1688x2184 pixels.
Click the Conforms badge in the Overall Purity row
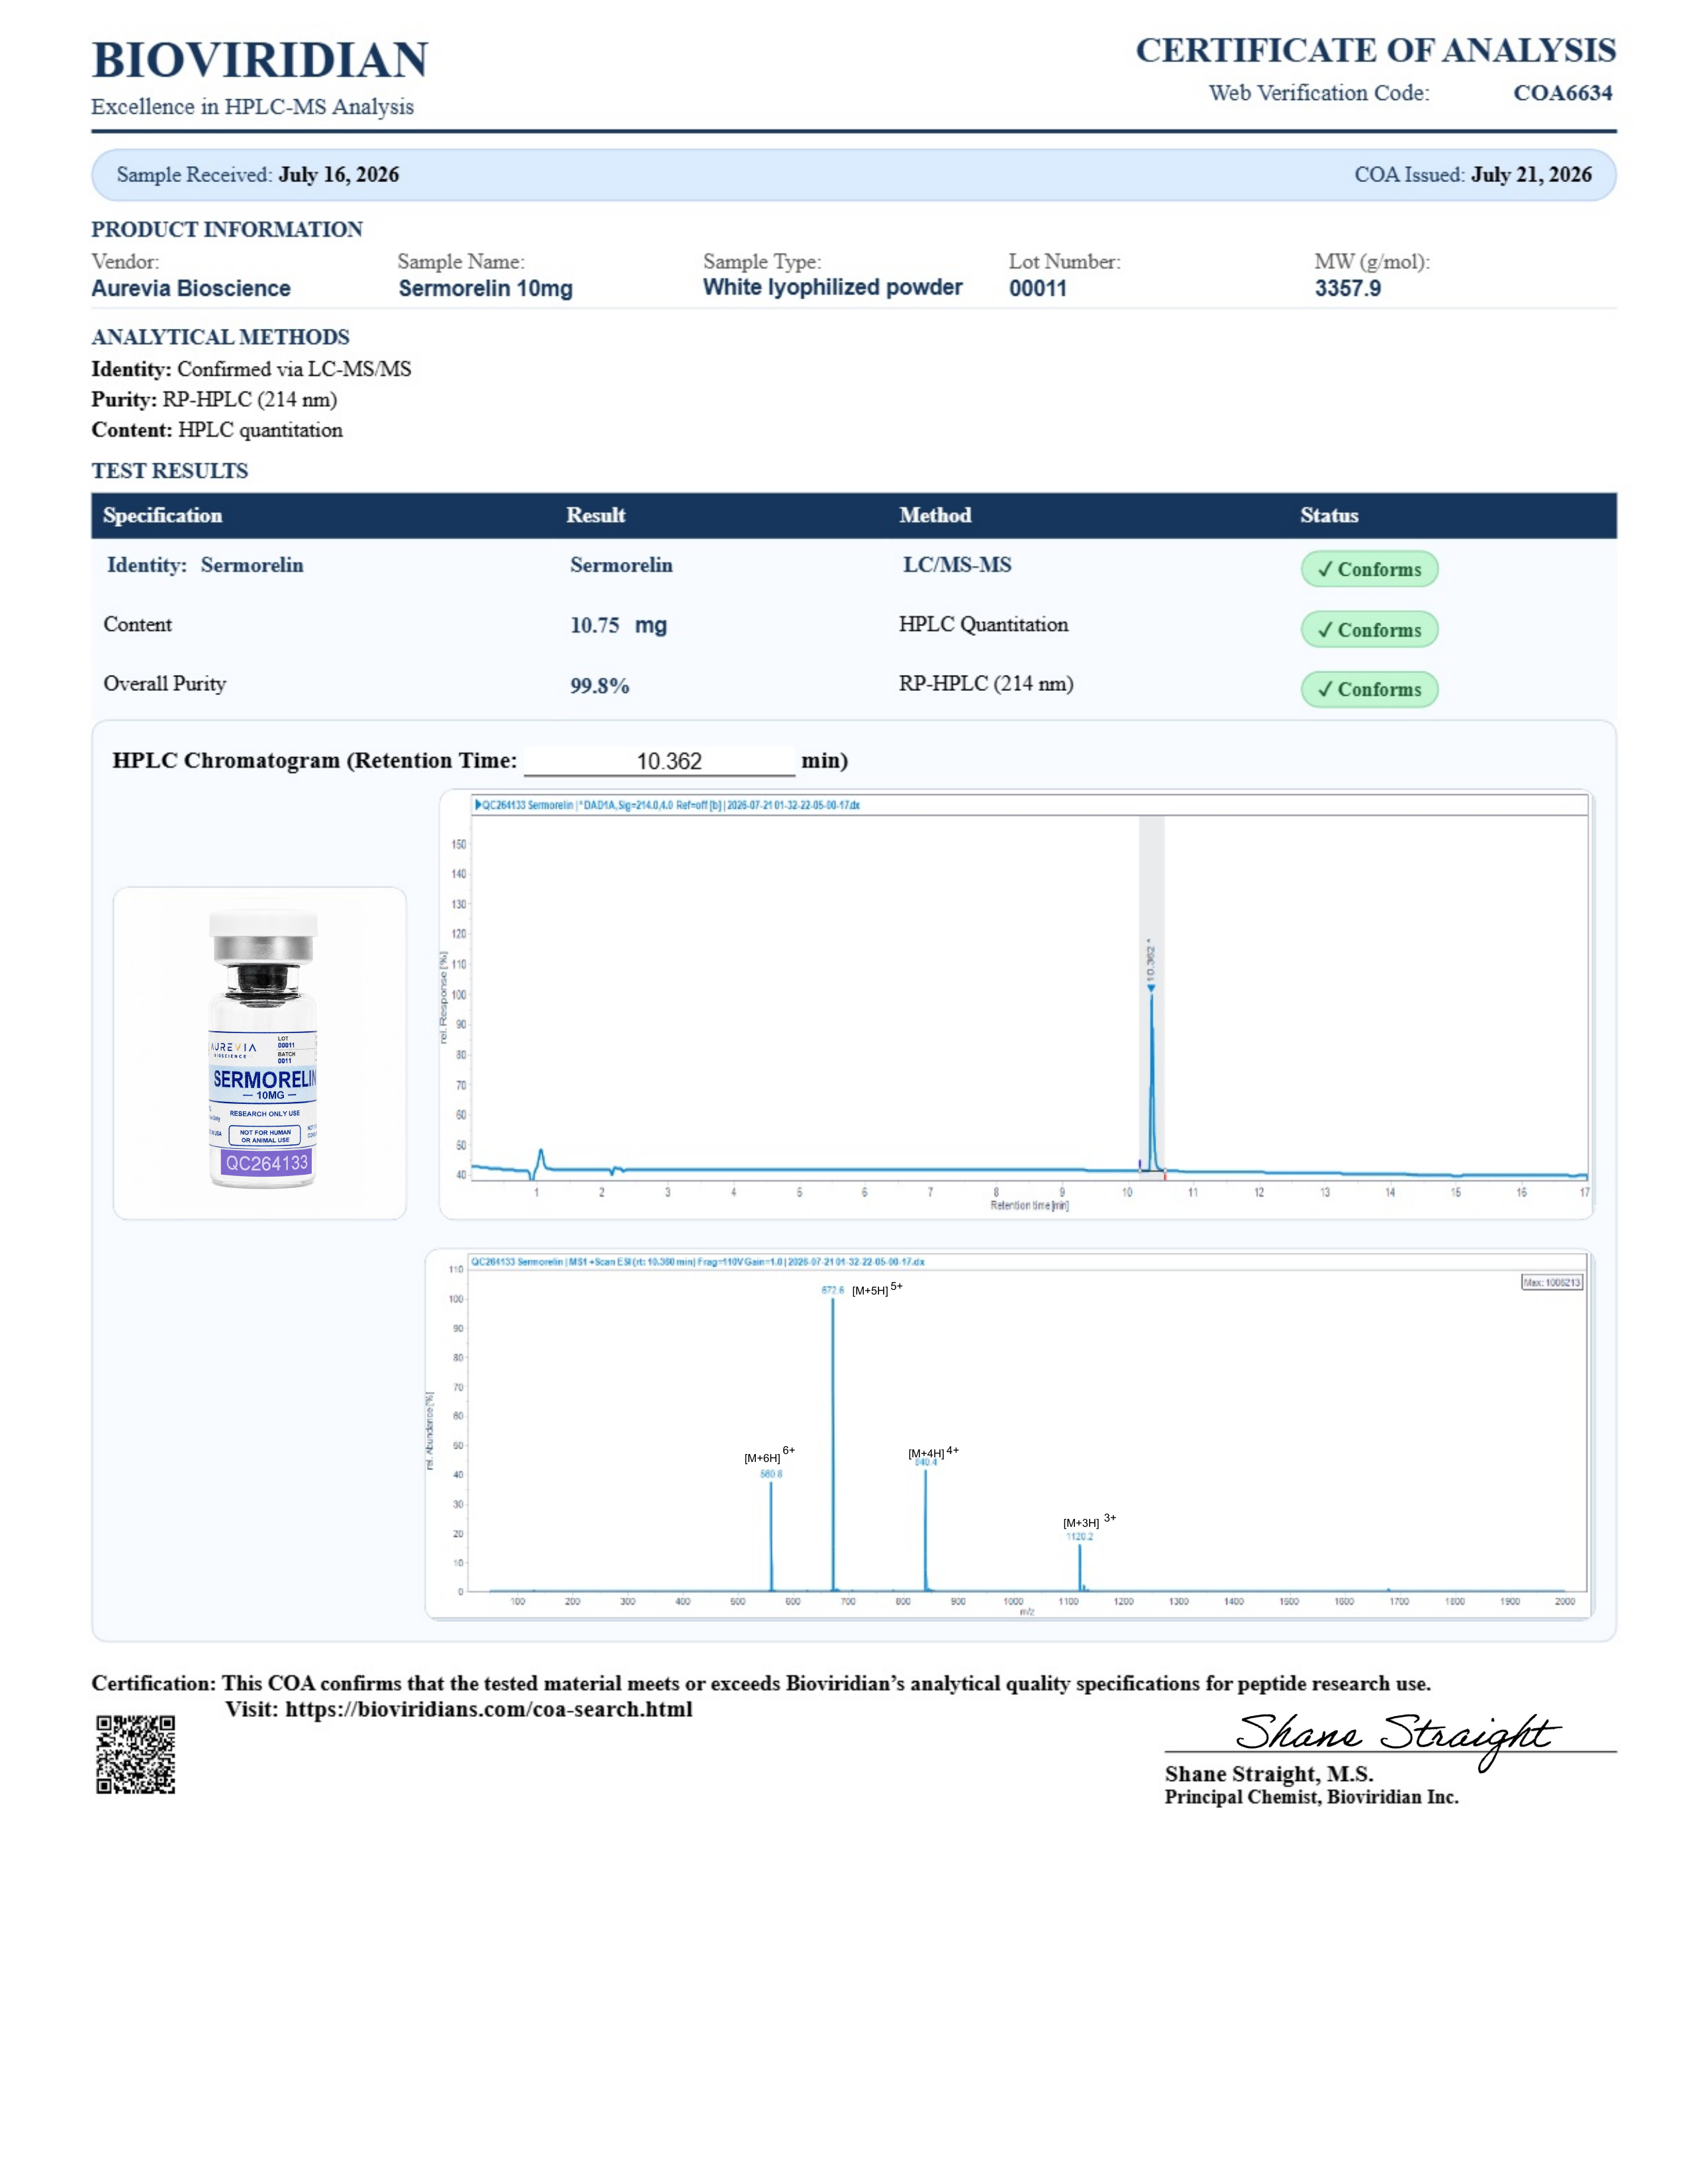[1369, 689]
